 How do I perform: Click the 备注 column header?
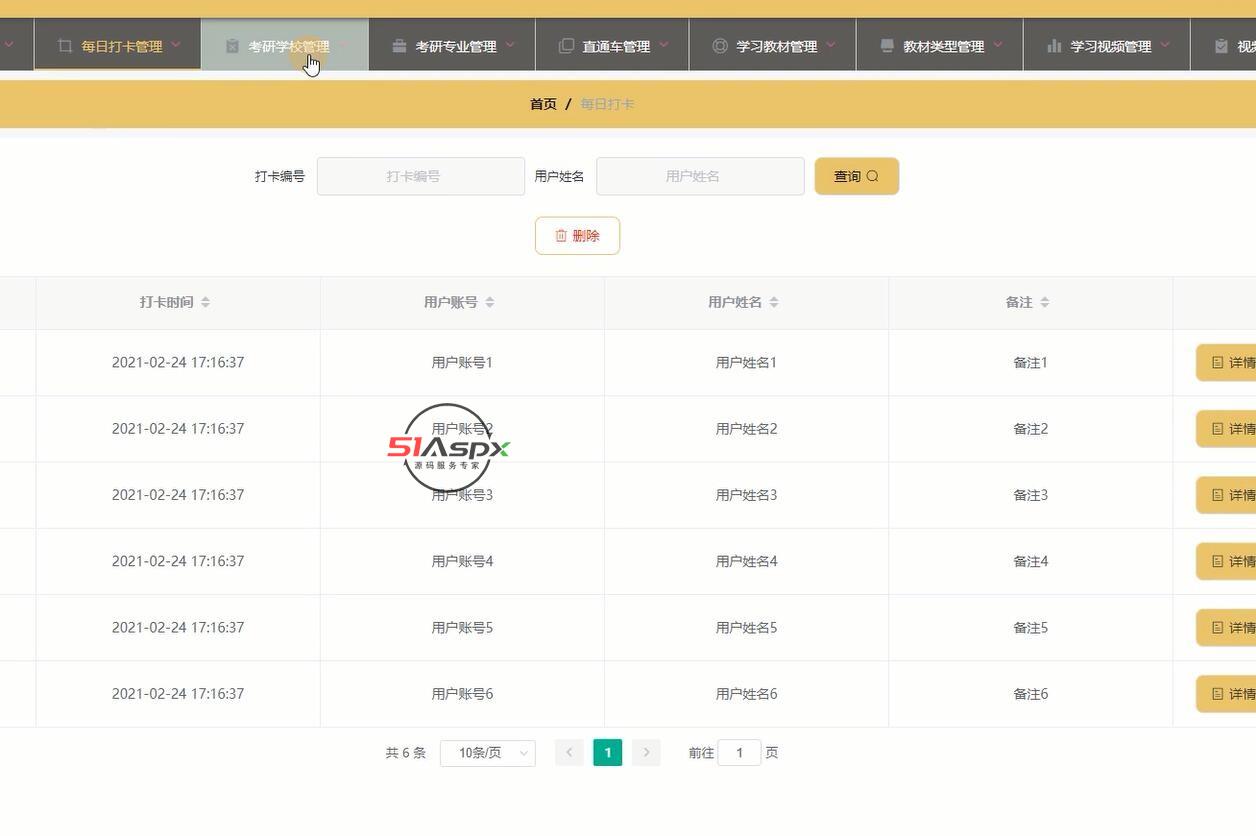pos(1030,302)
